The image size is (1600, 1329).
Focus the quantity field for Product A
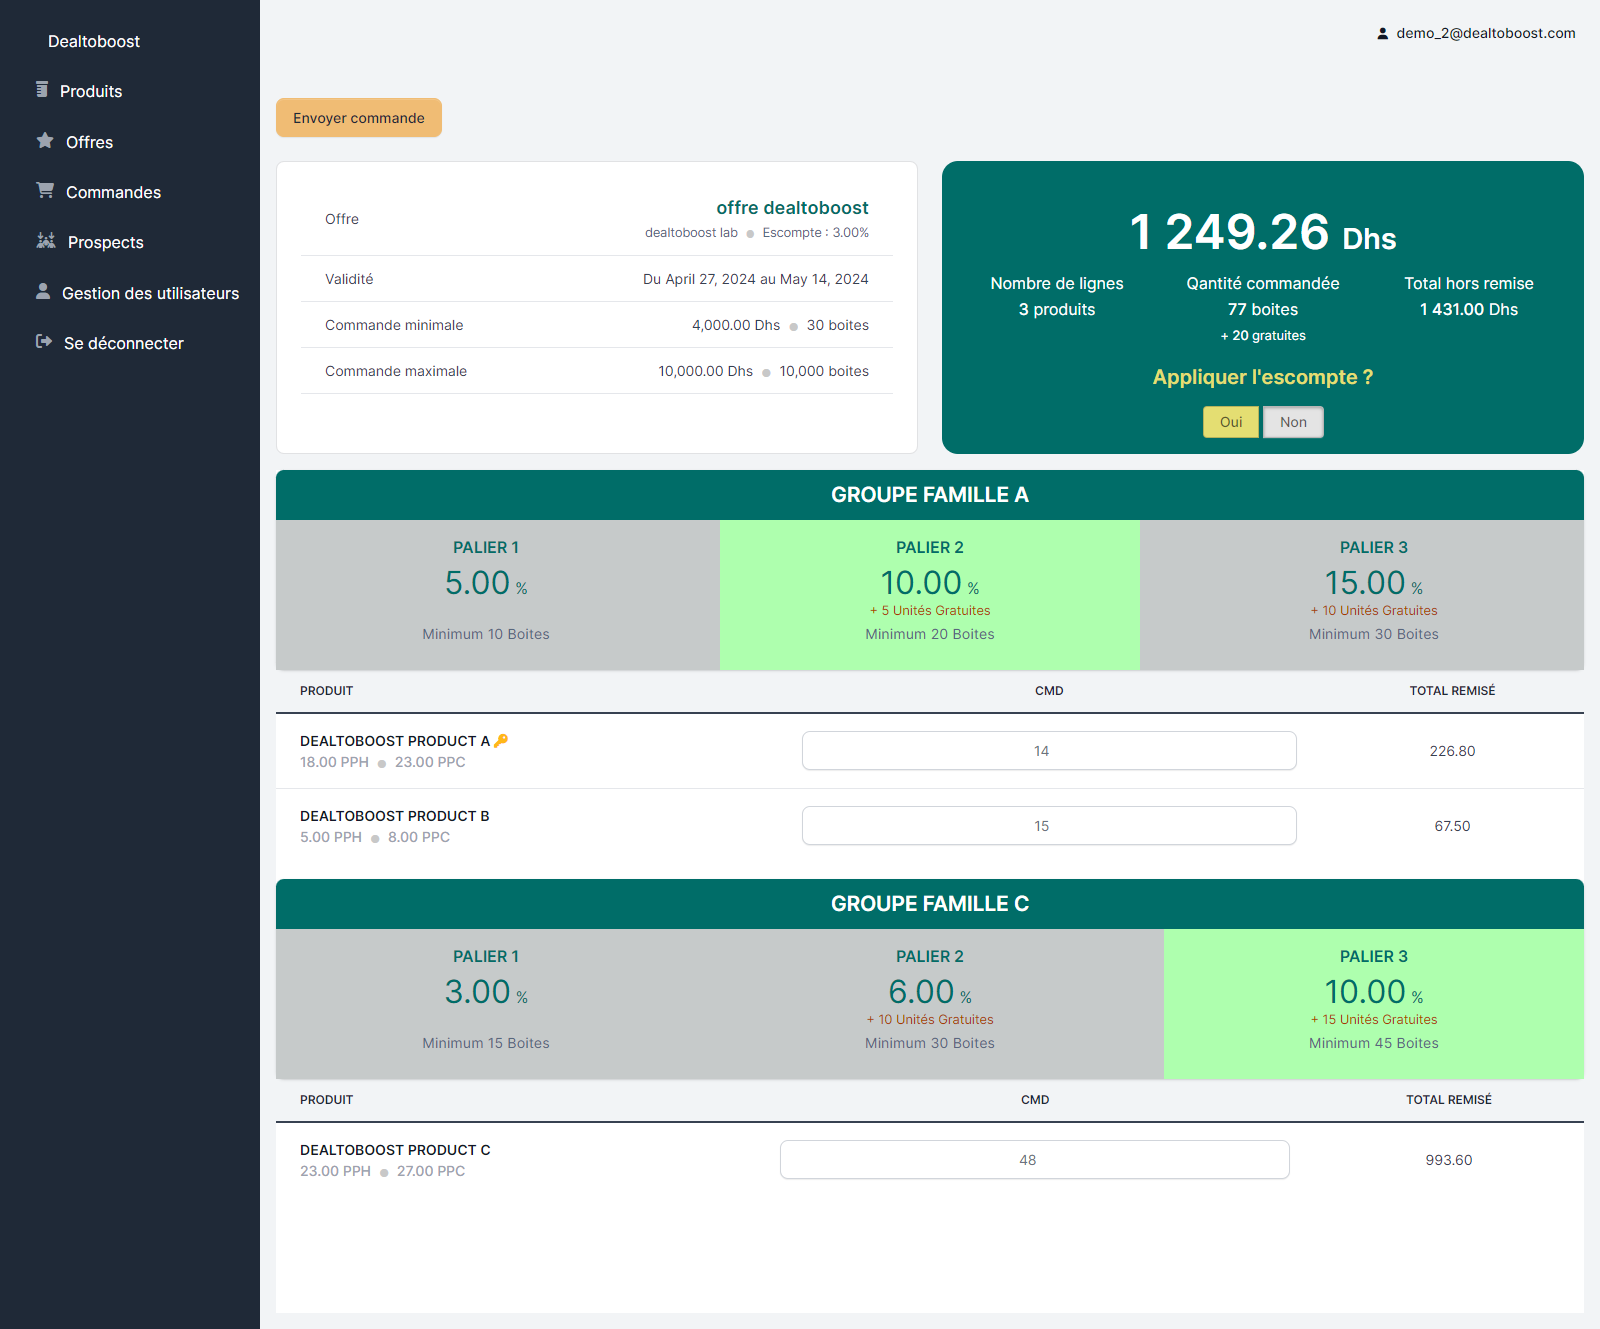pos(1049,751)
